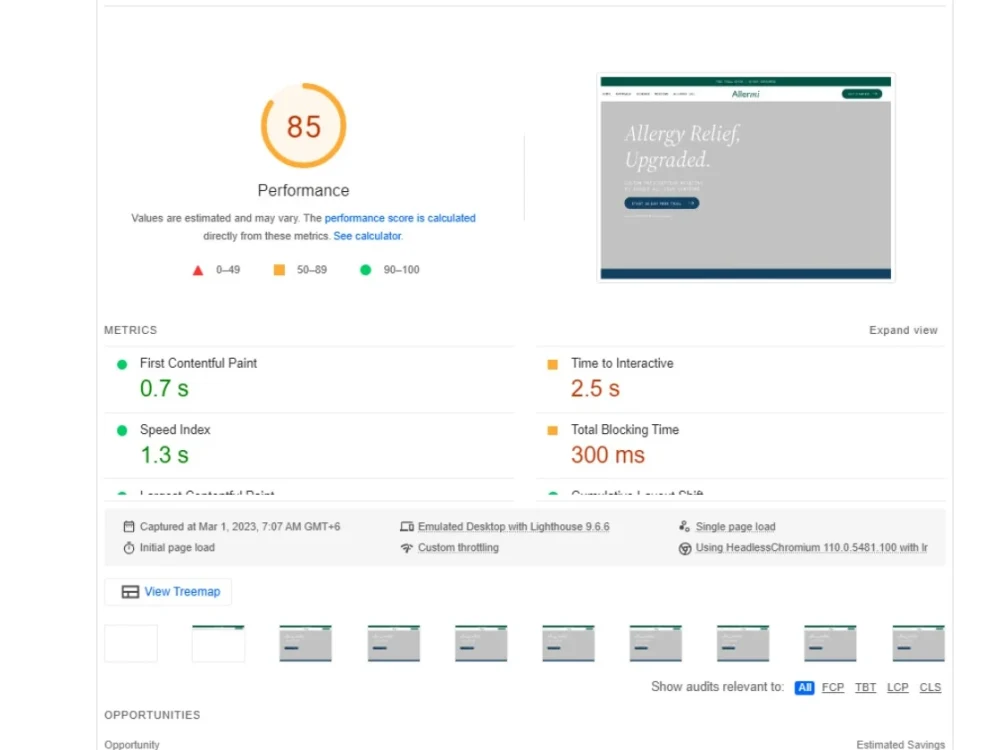Click the stopwatch icon beside Initial page load

[x=129, y=548]
